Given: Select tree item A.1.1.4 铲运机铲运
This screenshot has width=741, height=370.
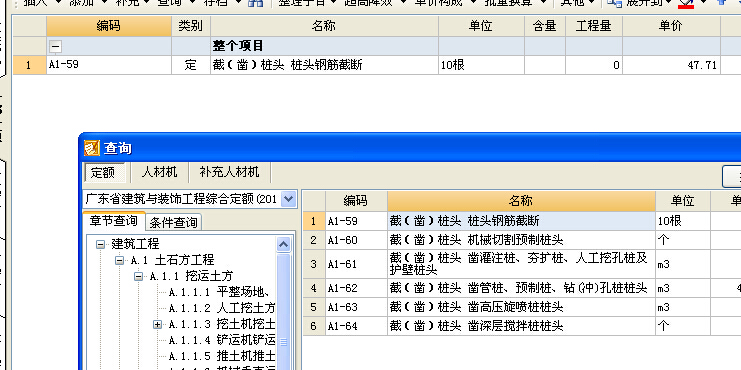Looking at the screenshot, I should coord(222,340).
